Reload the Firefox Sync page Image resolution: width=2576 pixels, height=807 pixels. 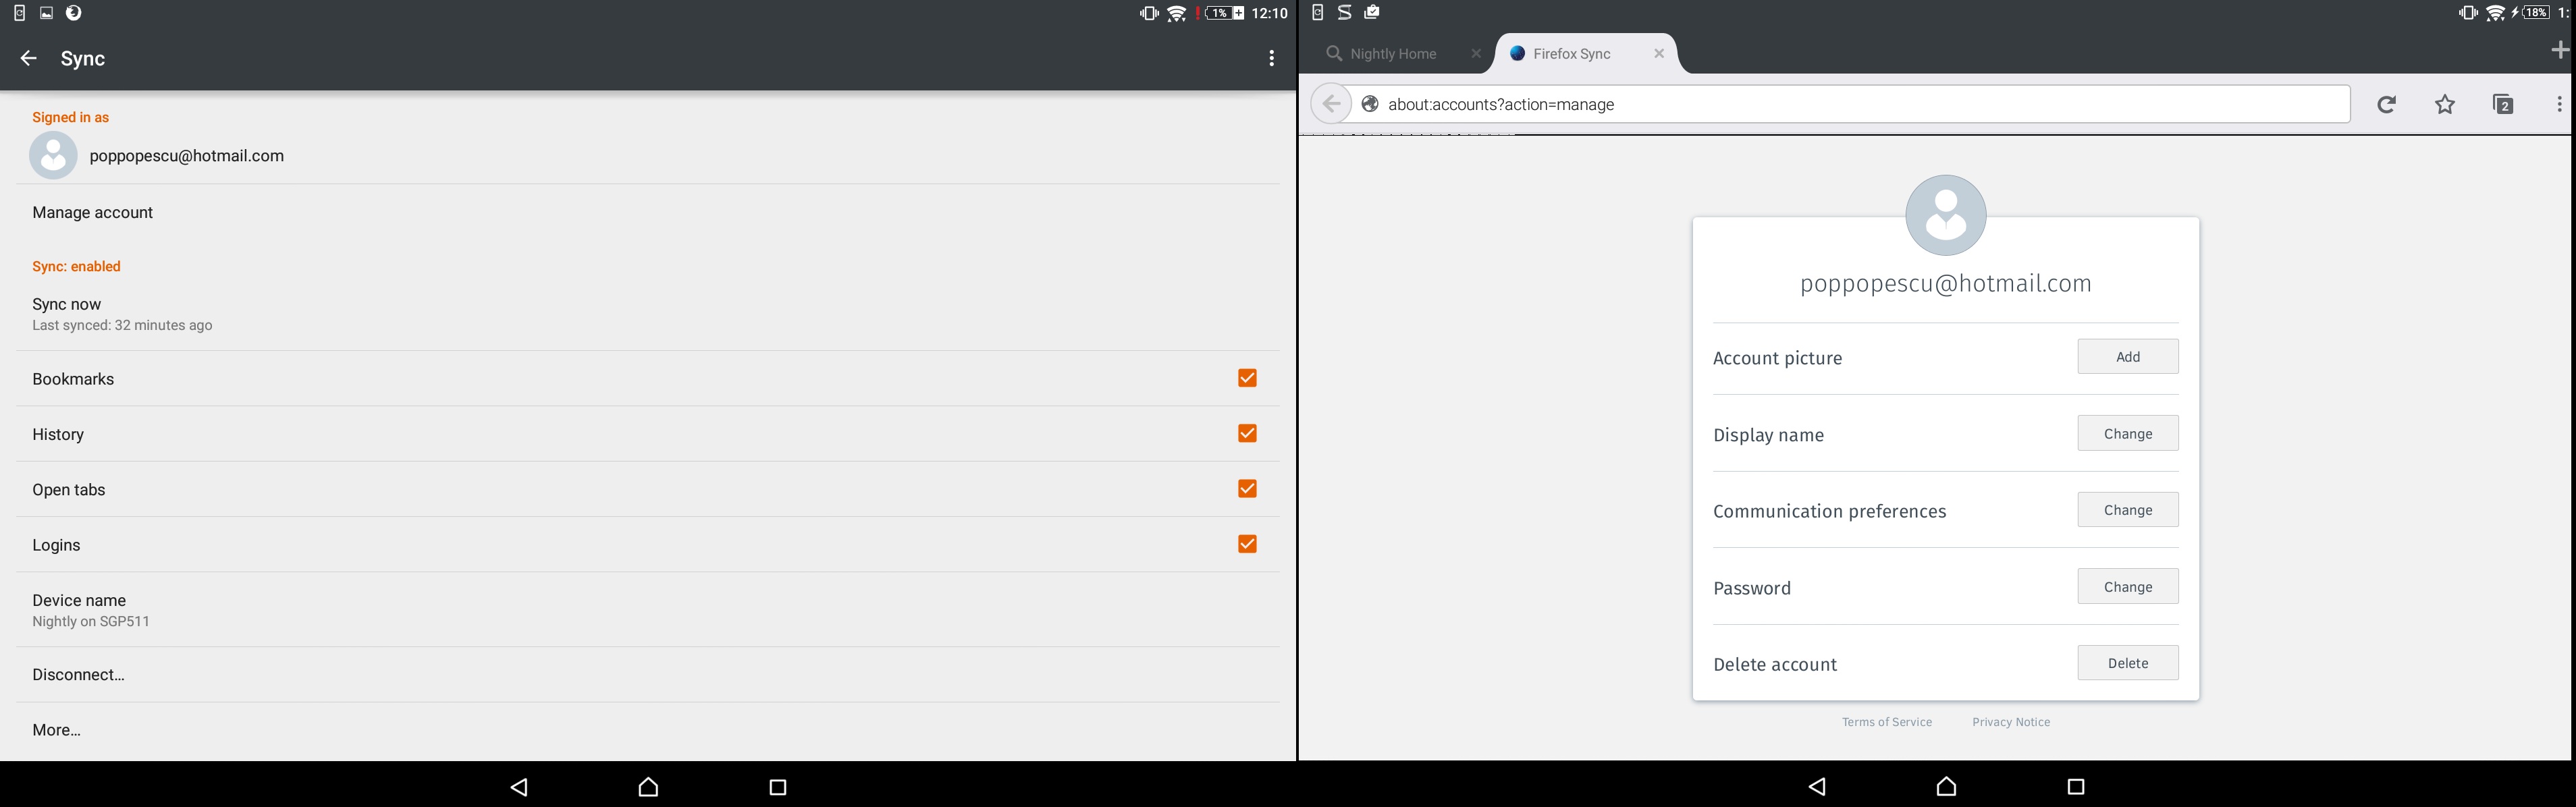click(x=2387, y=104)
